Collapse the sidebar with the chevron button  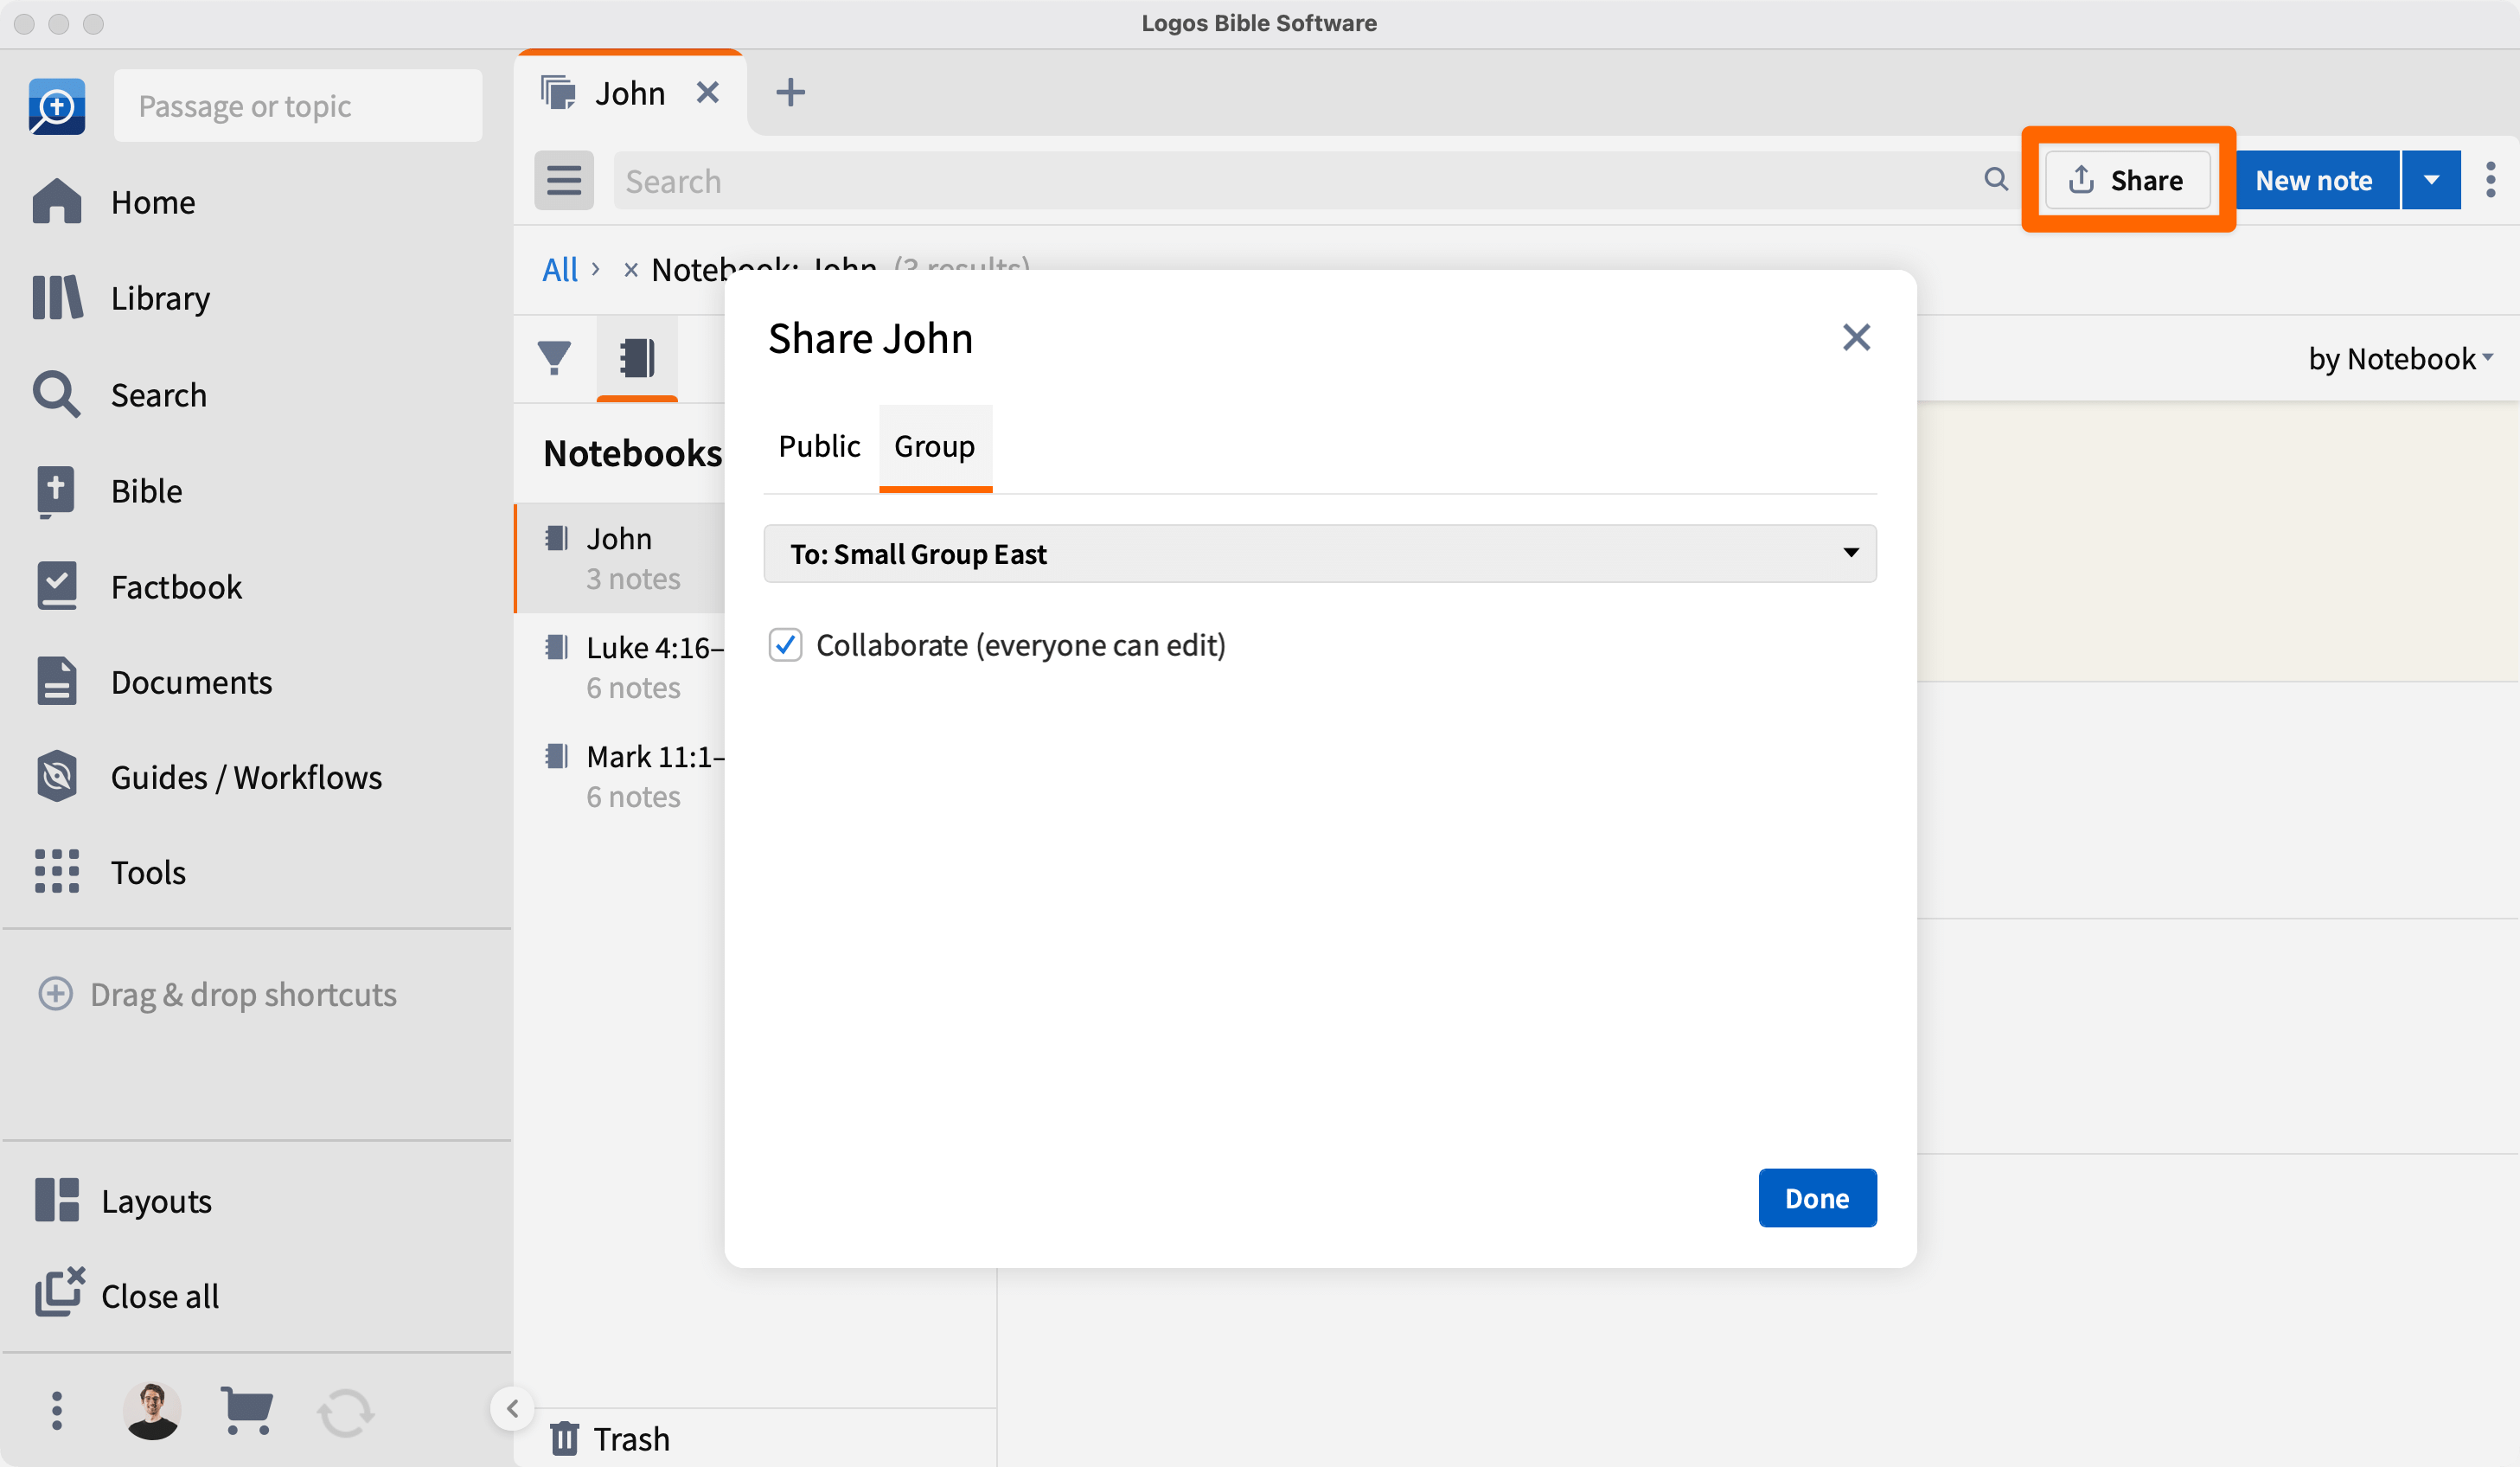512,1409
